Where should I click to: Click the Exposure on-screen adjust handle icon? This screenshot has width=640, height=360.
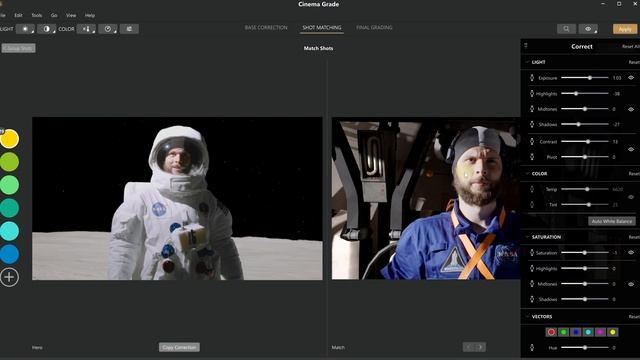point(532,78)
